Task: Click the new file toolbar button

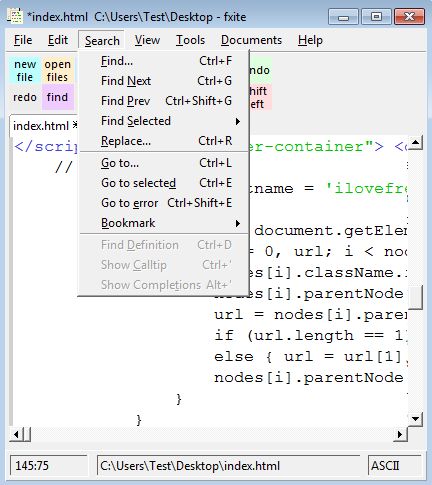Action: 25,70
